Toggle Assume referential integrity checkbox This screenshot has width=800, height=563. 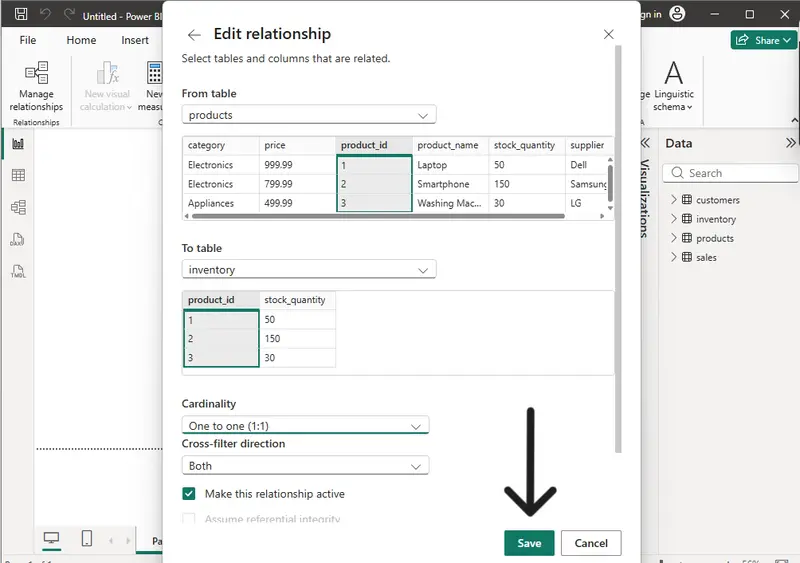189,519
